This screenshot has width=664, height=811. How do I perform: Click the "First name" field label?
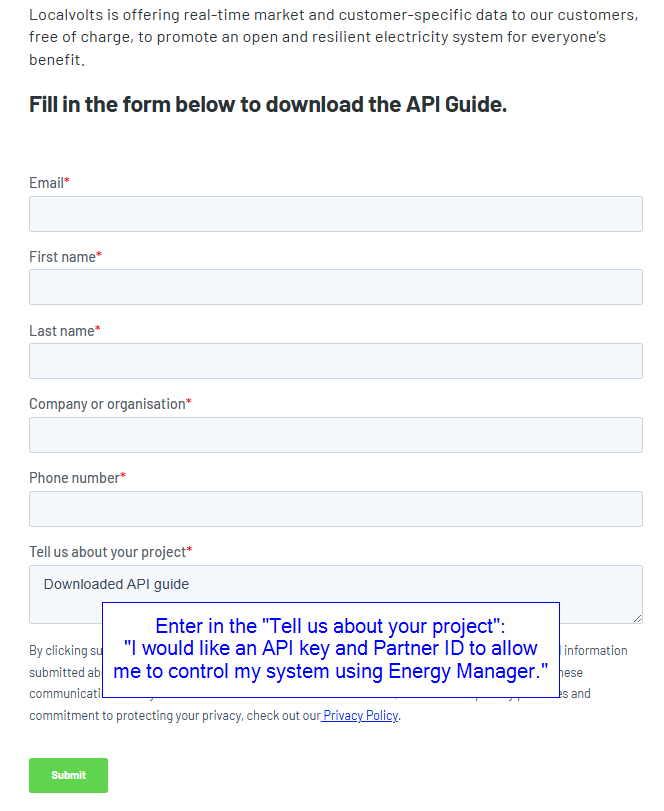[x=62, y=257]
